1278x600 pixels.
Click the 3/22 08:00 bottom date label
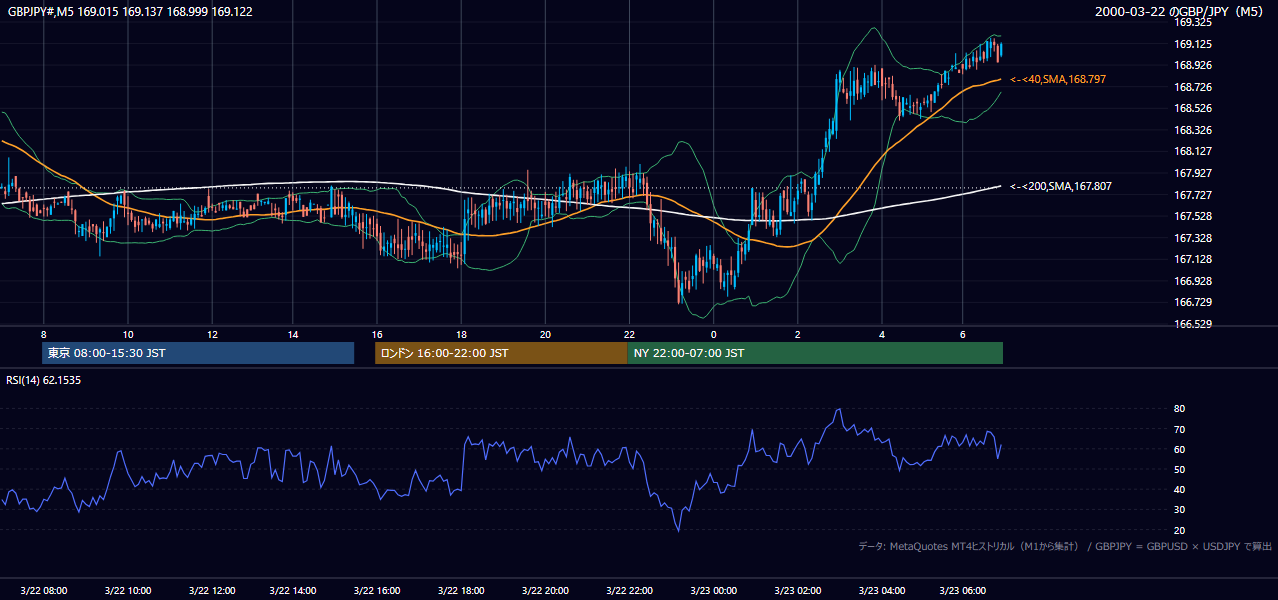click(x=44, y=591)
